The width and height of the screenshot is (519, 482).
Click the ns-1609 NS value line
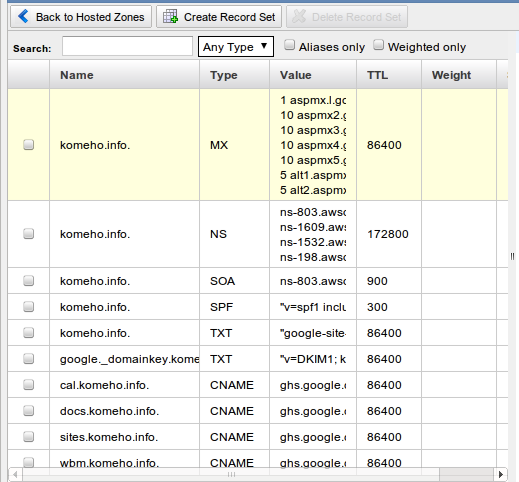(x=313, y=227)
